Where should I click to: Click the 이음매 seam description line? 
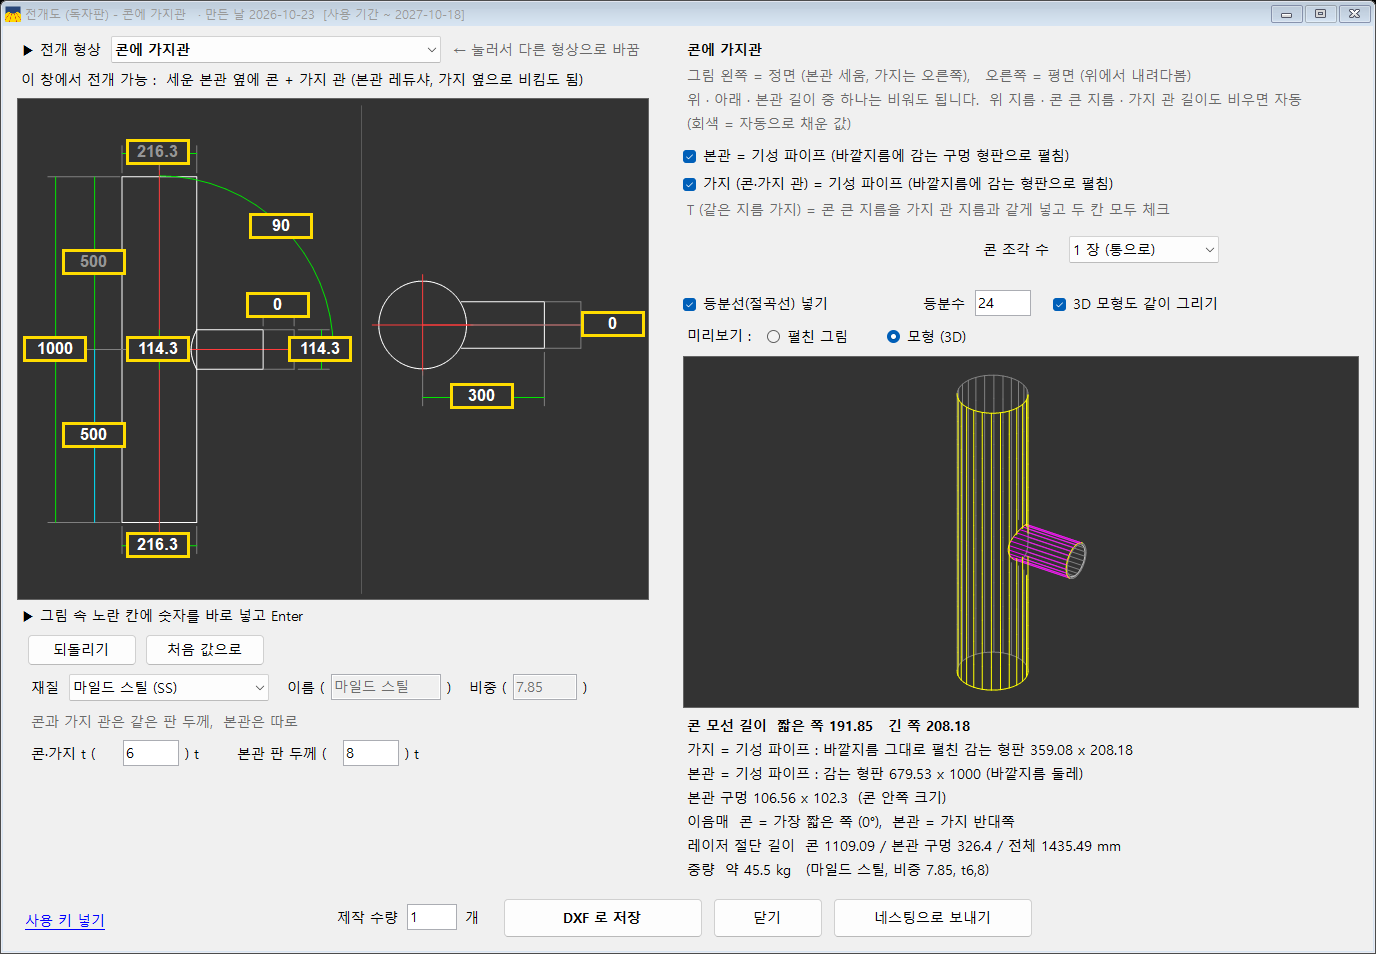tap(851, 822)
